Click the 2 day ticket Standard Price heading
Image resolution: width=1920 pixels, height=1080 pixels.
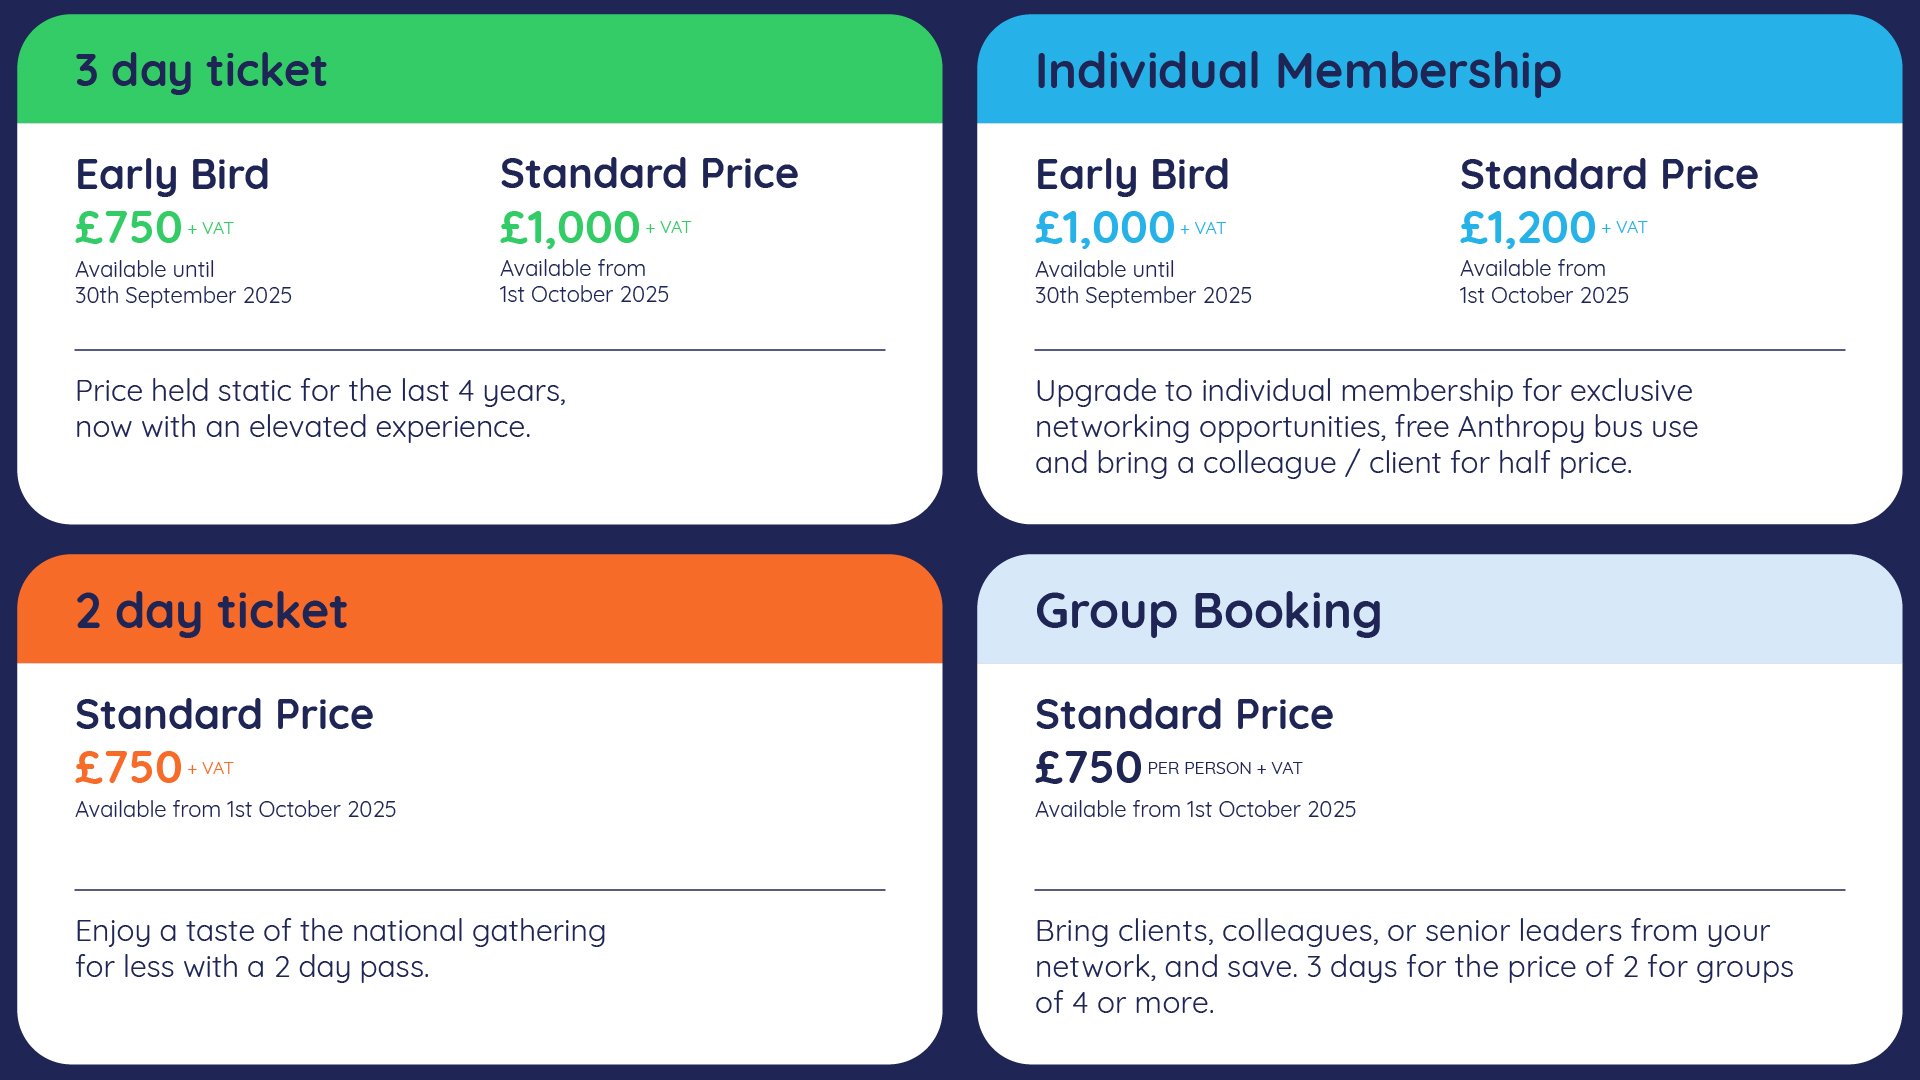point(224,714)
